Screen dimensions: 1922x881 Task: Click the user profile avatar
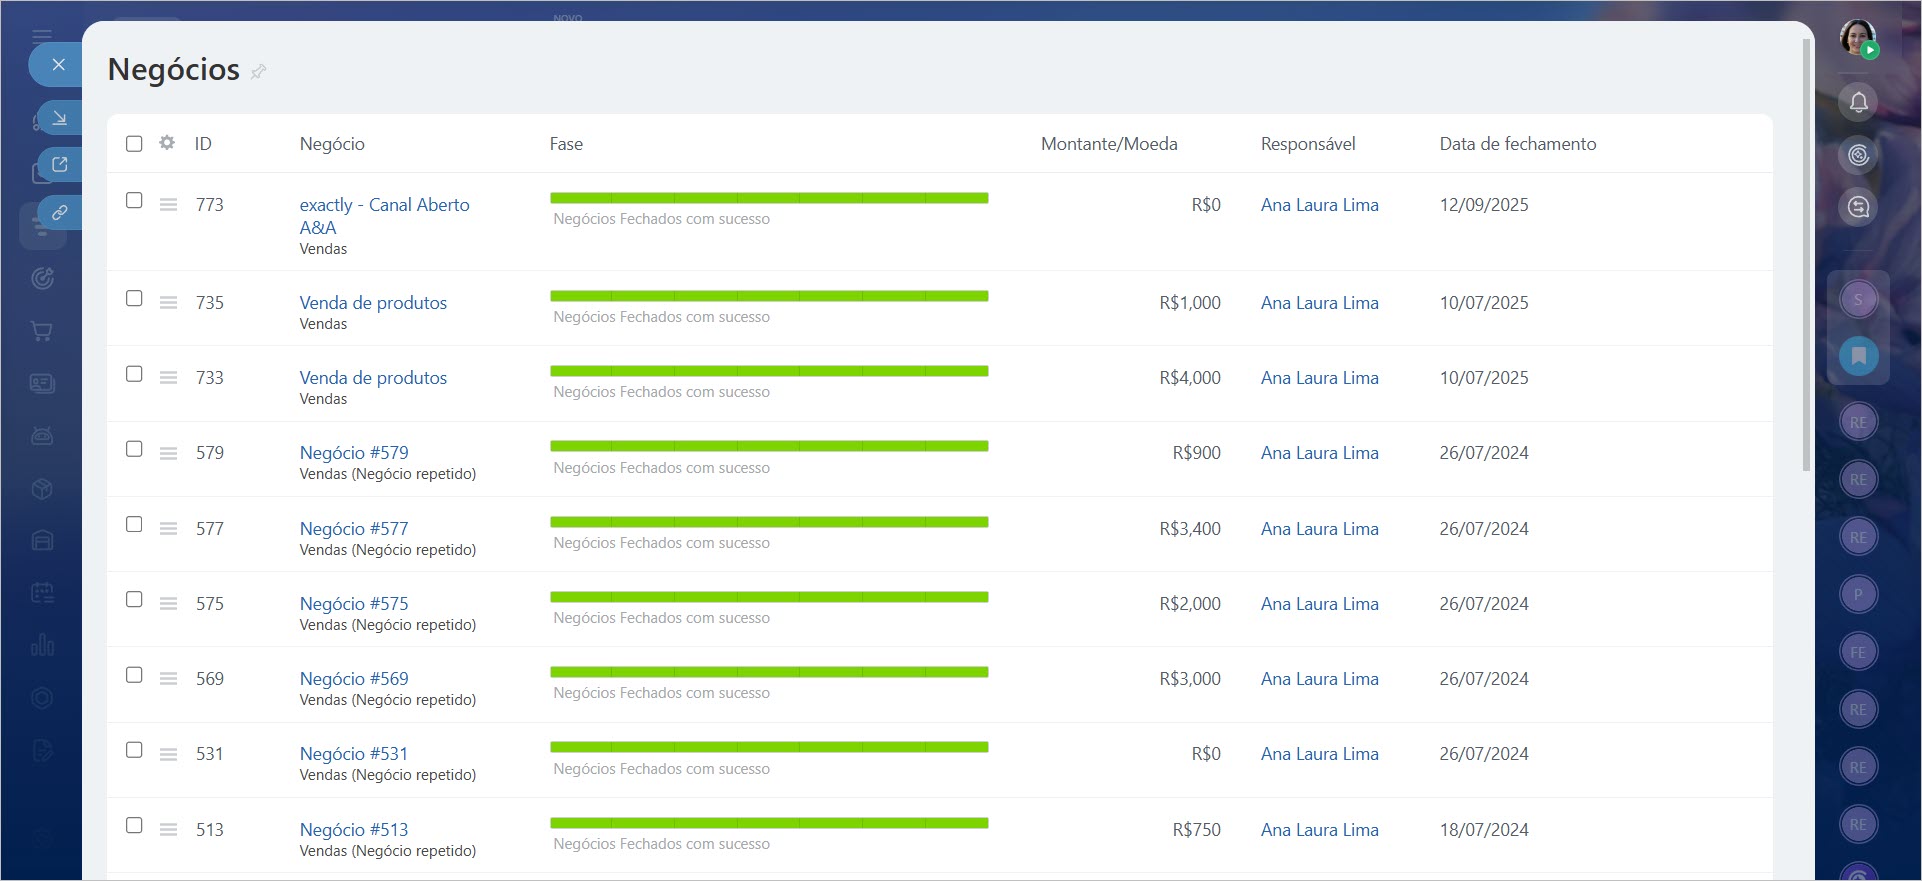(1858, 38)
